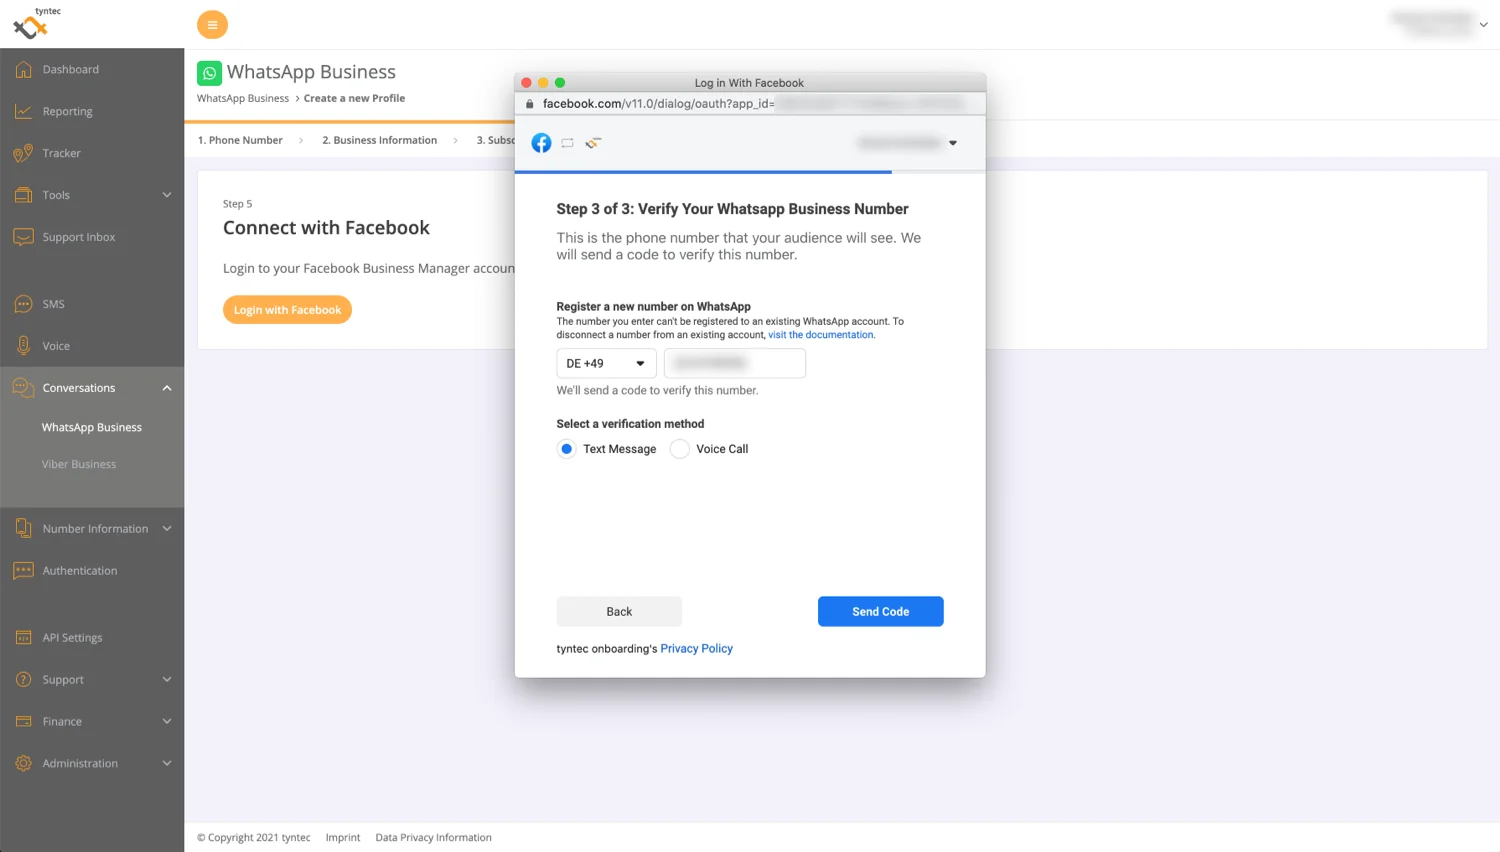
Task: Go to the 1. Phone Number step tab
Action: pyautogui.click(x=240, y=140)
